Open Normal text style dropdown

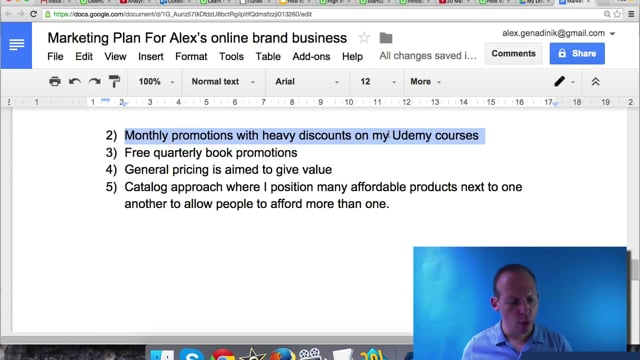click(223, 82)
